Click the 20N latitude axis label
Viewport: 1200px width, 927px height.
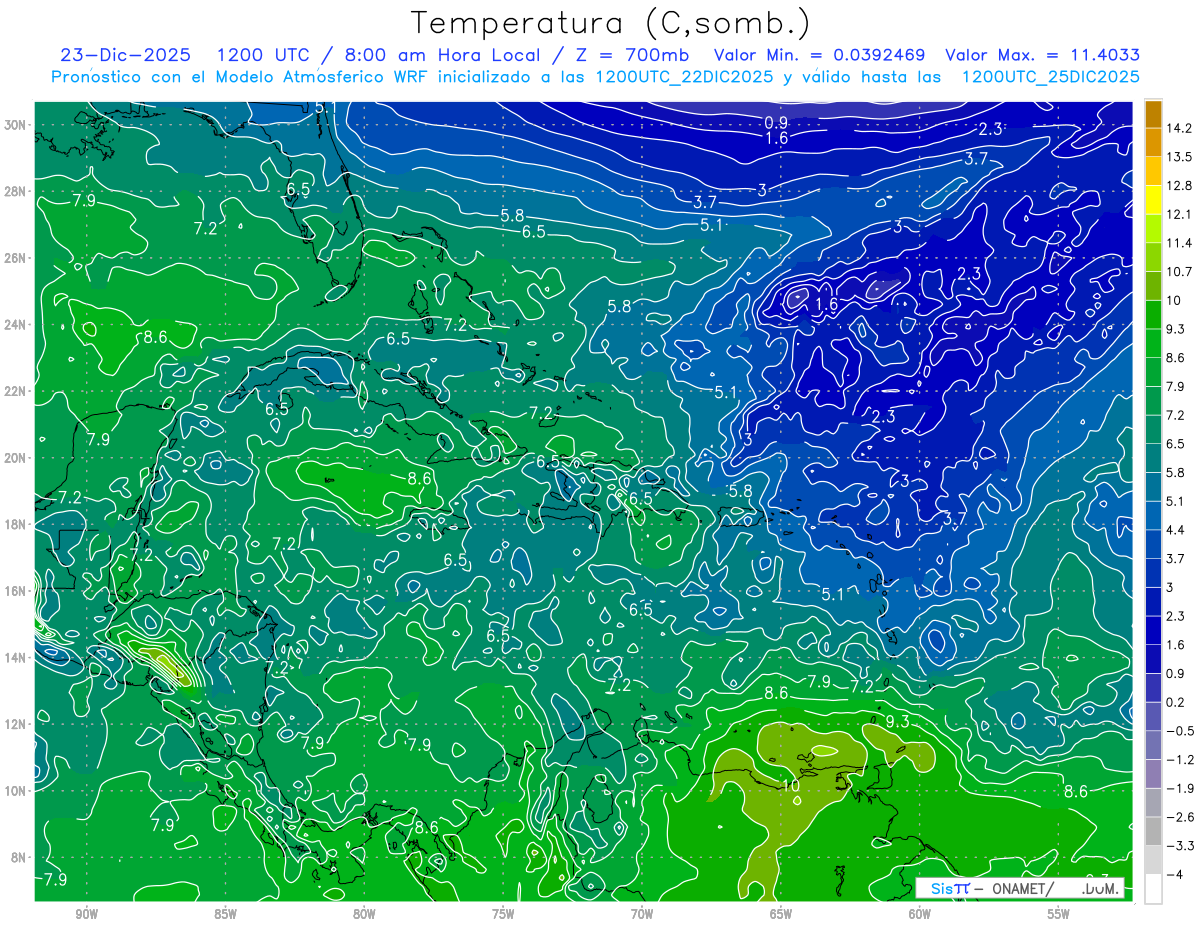(x=16, y=458)
